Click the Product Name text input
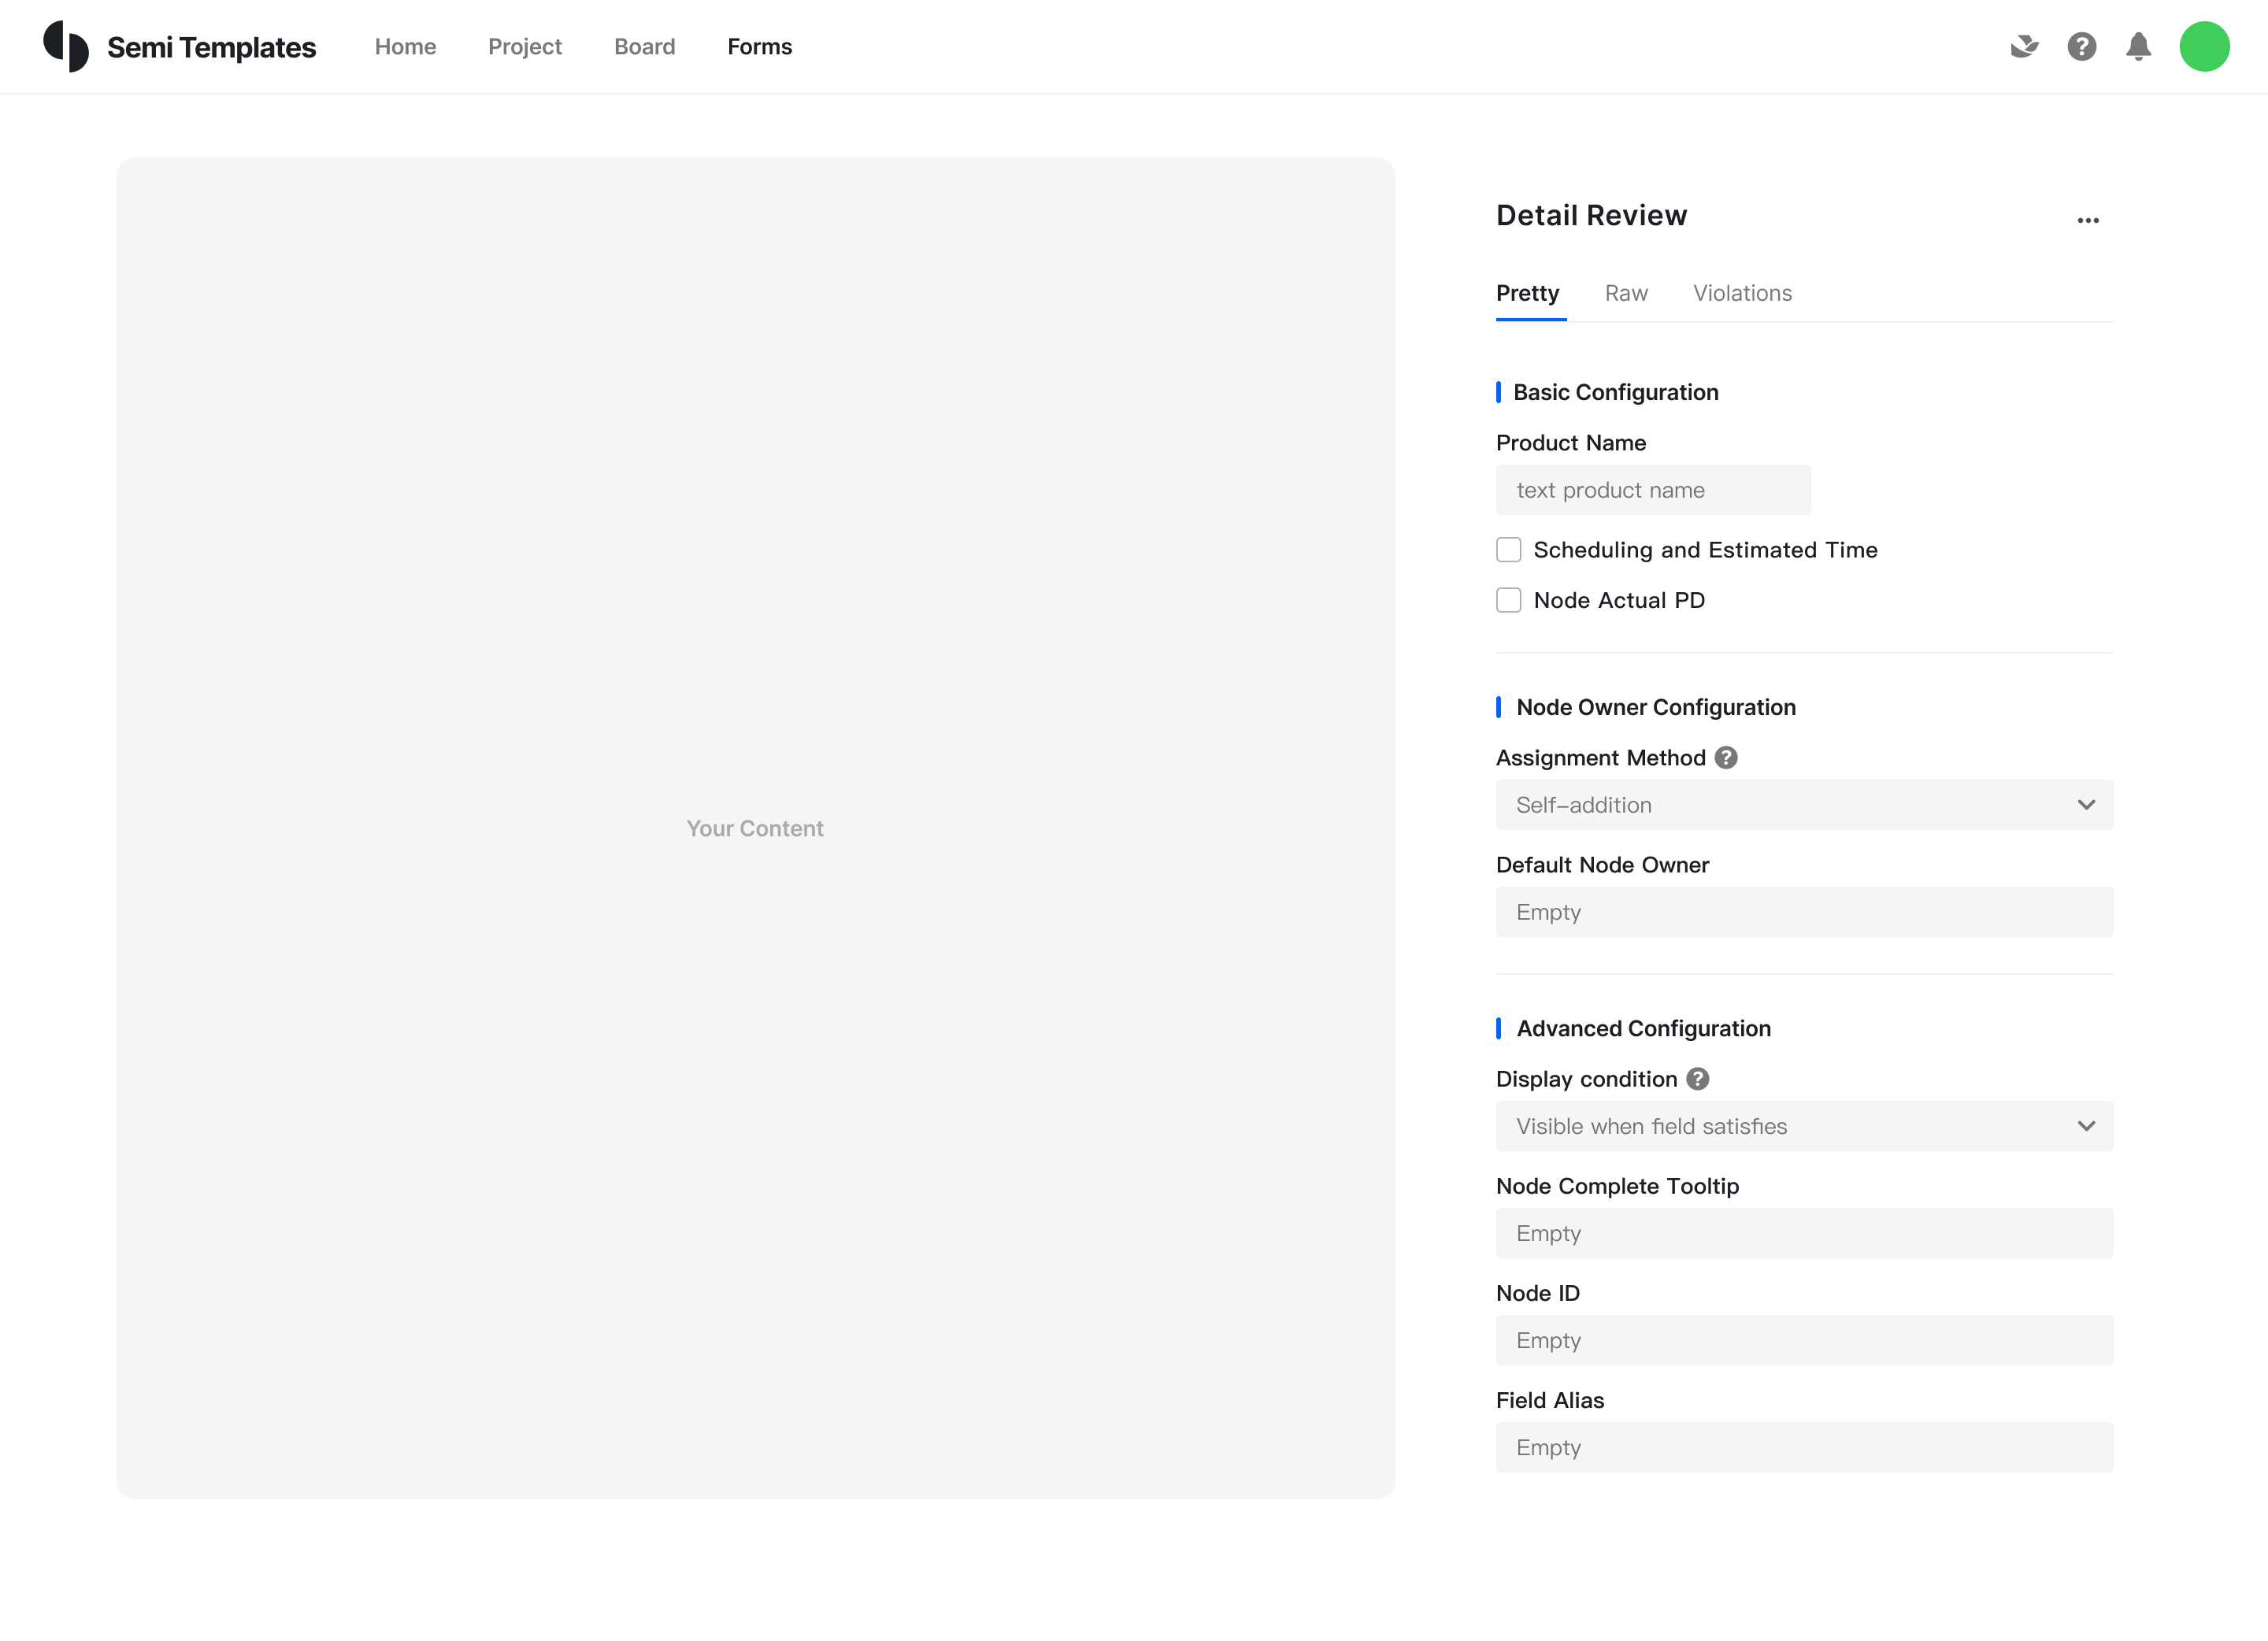 pyautogui.click(x=1652, y=490)
